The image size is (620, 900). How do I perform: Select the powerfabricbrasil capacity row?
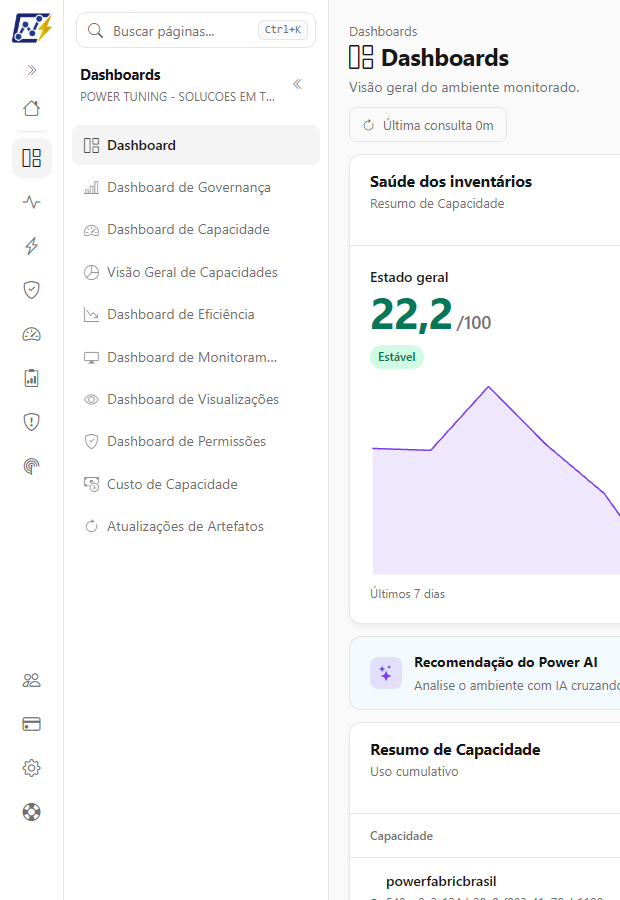[485, 881]
